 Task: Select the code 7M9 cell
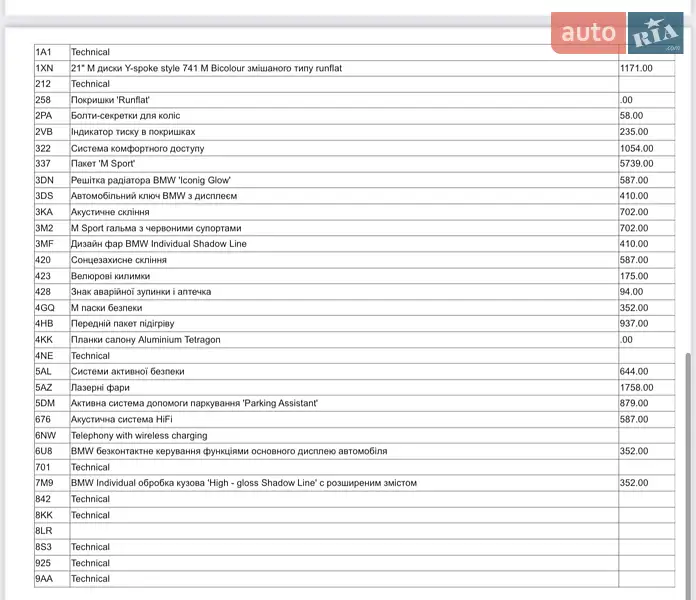click(44, 483)
